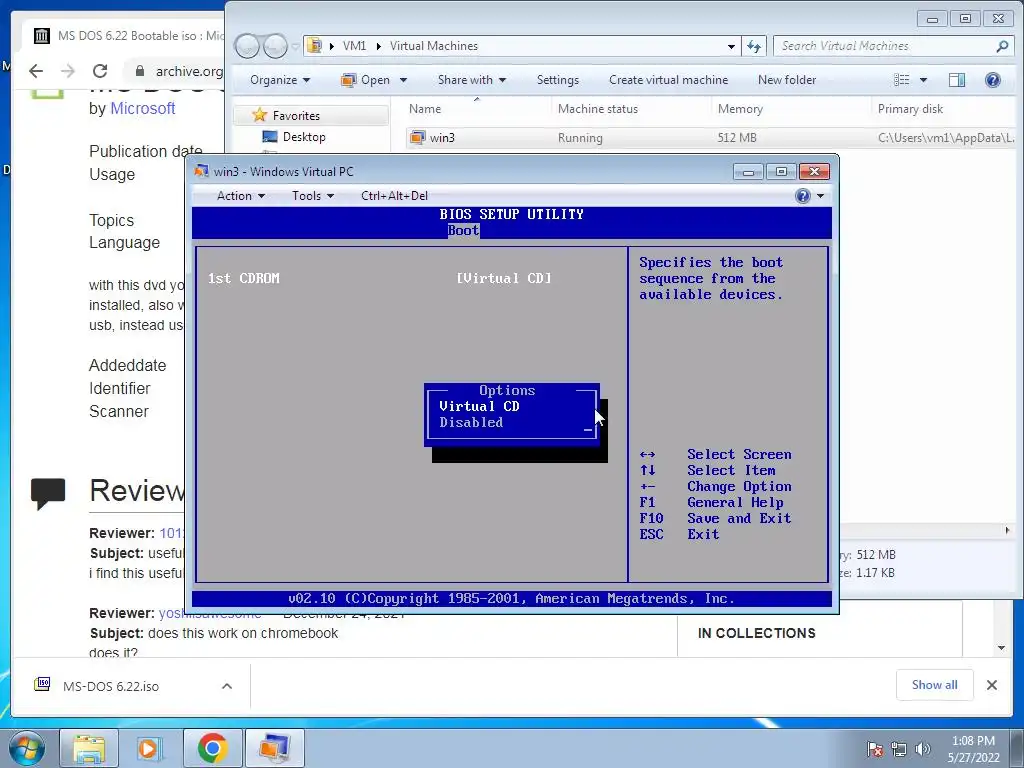
Task: Reload the archive.org page in Chrome
Action: [100, 71]
